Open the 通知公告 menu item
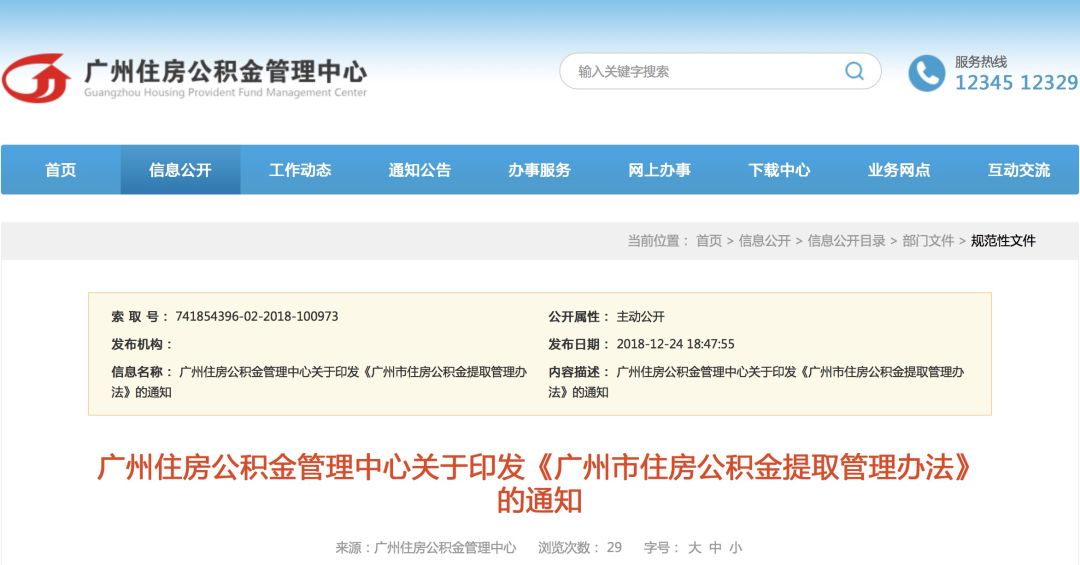The width and height of the screenshot is (1080, 565). [x=420, y=170]
